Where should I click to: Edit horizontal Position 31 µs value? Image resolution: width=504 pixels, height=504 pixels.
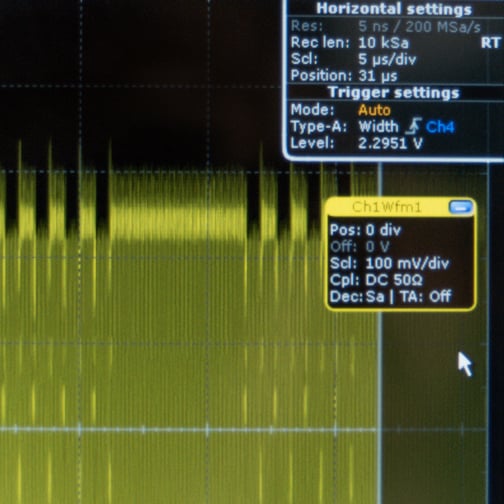tap(378, 76)
